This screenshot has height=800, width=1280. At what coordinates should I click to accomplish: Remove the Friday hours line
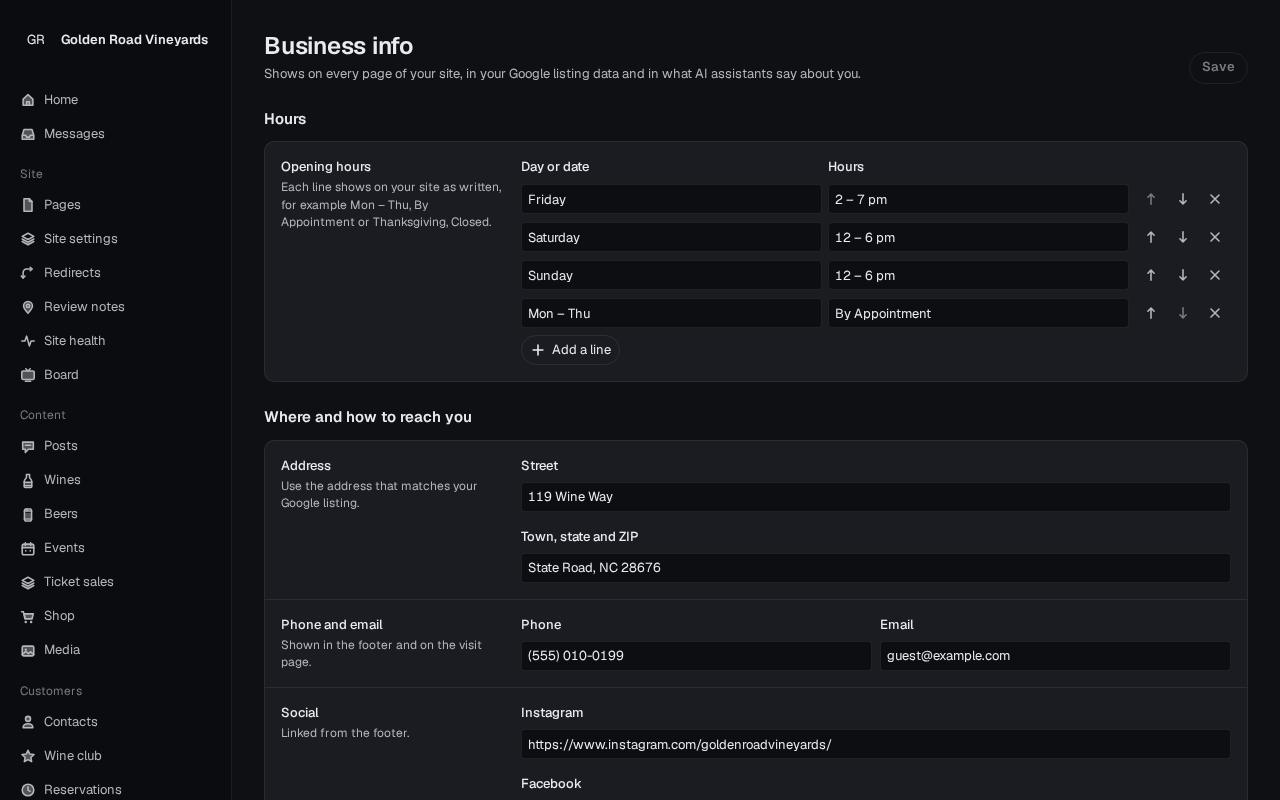(1215, 199)
